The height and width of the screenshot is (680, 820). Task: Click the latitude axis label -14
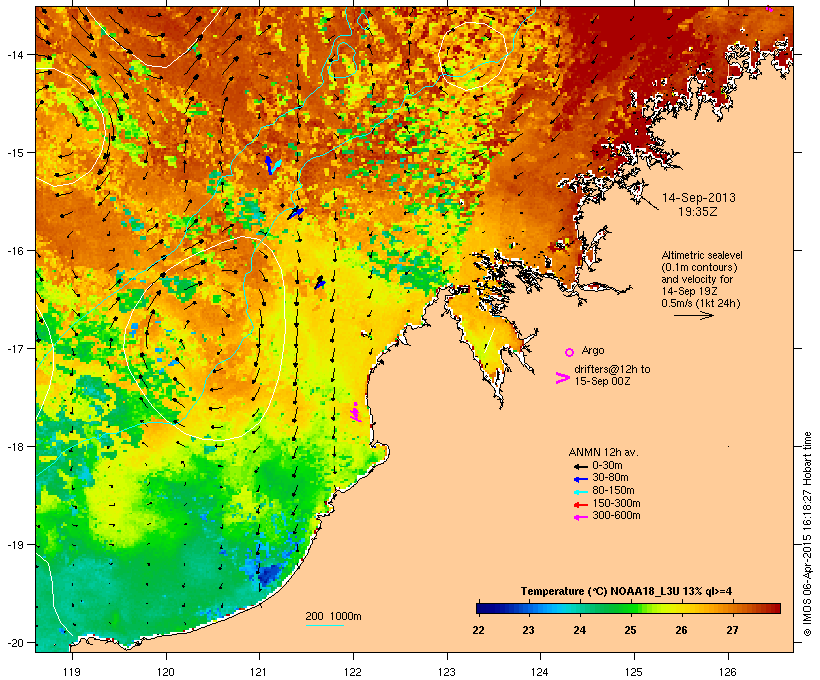click(x=14, y=54)
